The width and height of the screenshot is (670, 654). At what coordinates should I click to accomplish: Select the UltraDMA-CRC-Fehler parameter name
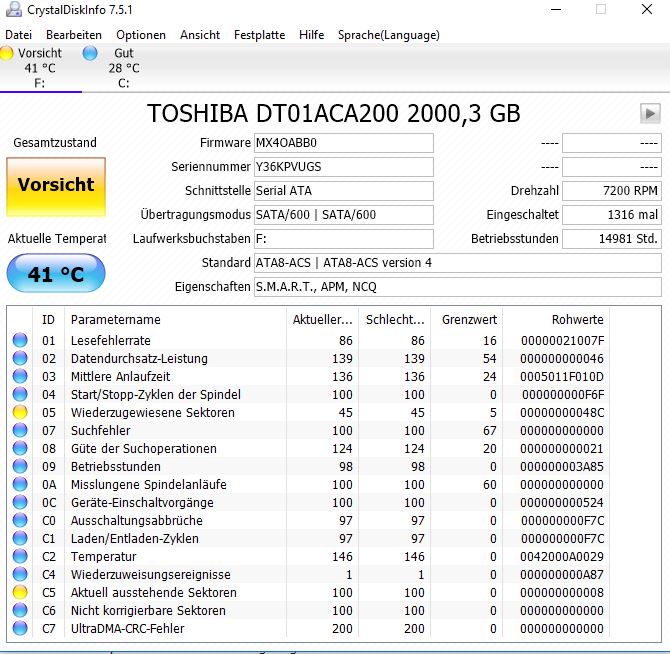tap(127, 628)
